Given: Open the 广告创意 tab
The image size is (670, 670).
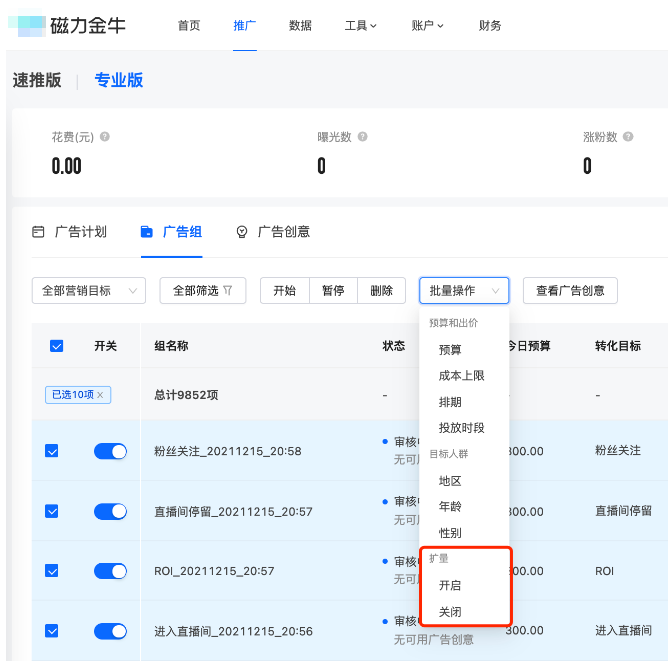Looking at the screenshot, I should pos(273,232).
